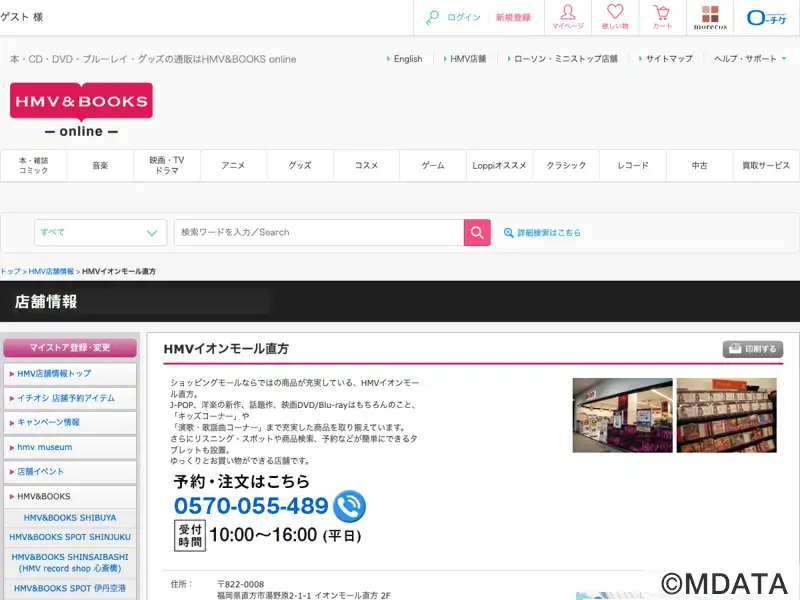Click the login key icon
This screenshot has height=600, width=800.
point(432,17)
